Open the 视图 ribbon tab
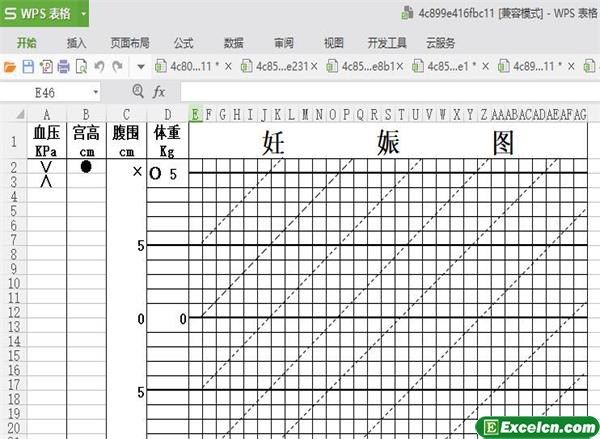 (x=334, y=43)
